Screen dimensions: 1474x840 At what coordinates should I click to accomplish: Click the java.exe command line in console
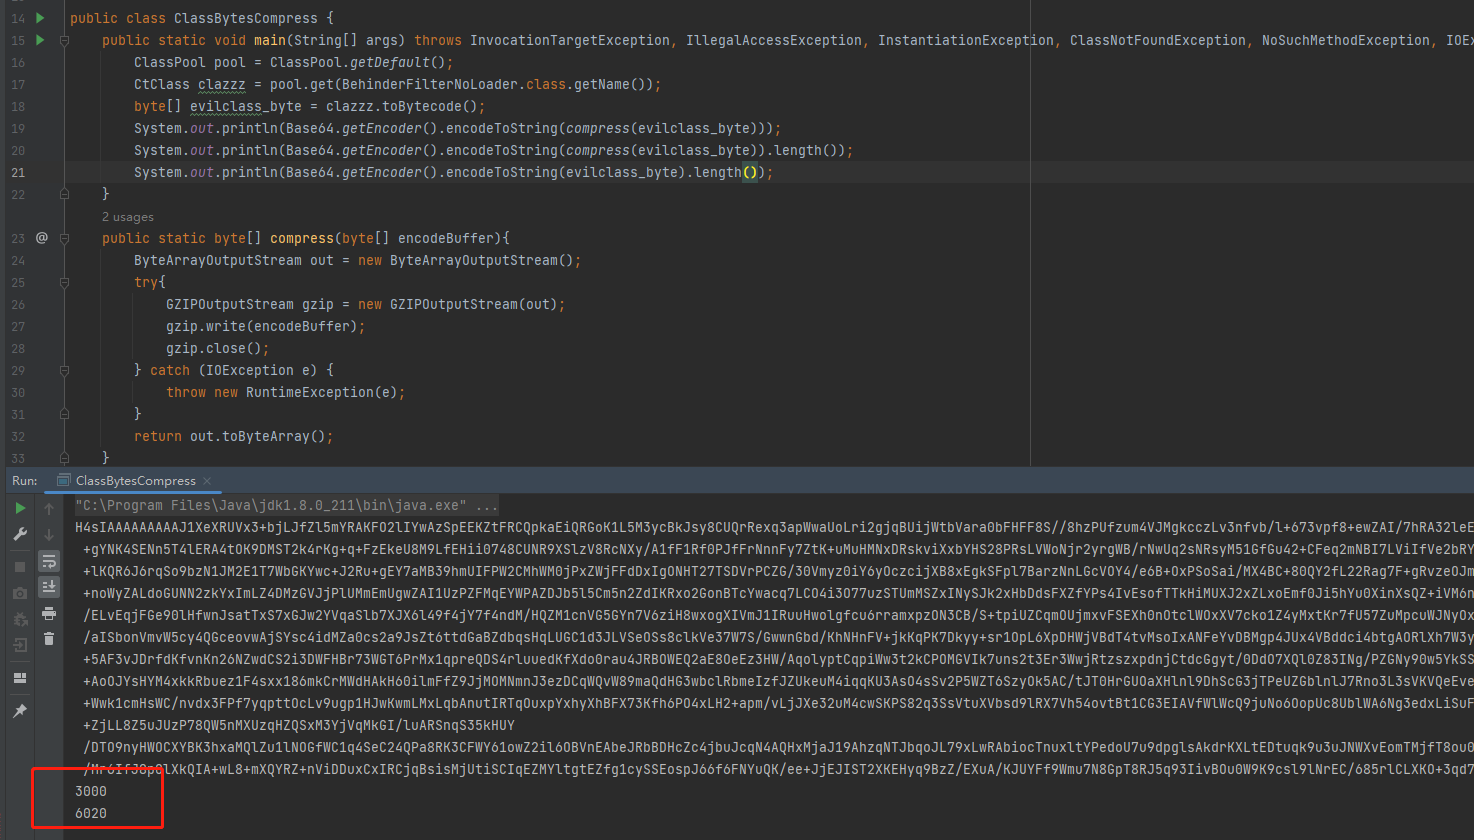286,505
